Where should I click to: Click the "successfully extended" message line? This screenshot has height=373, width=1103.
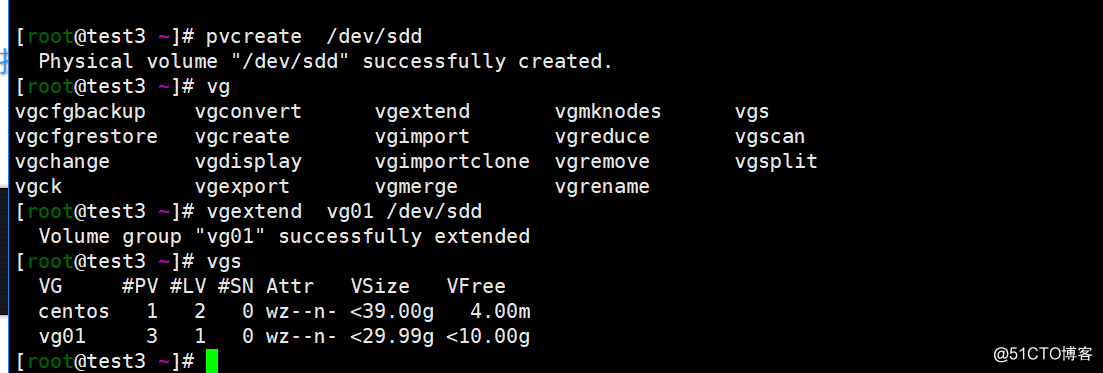click(284, 236)
